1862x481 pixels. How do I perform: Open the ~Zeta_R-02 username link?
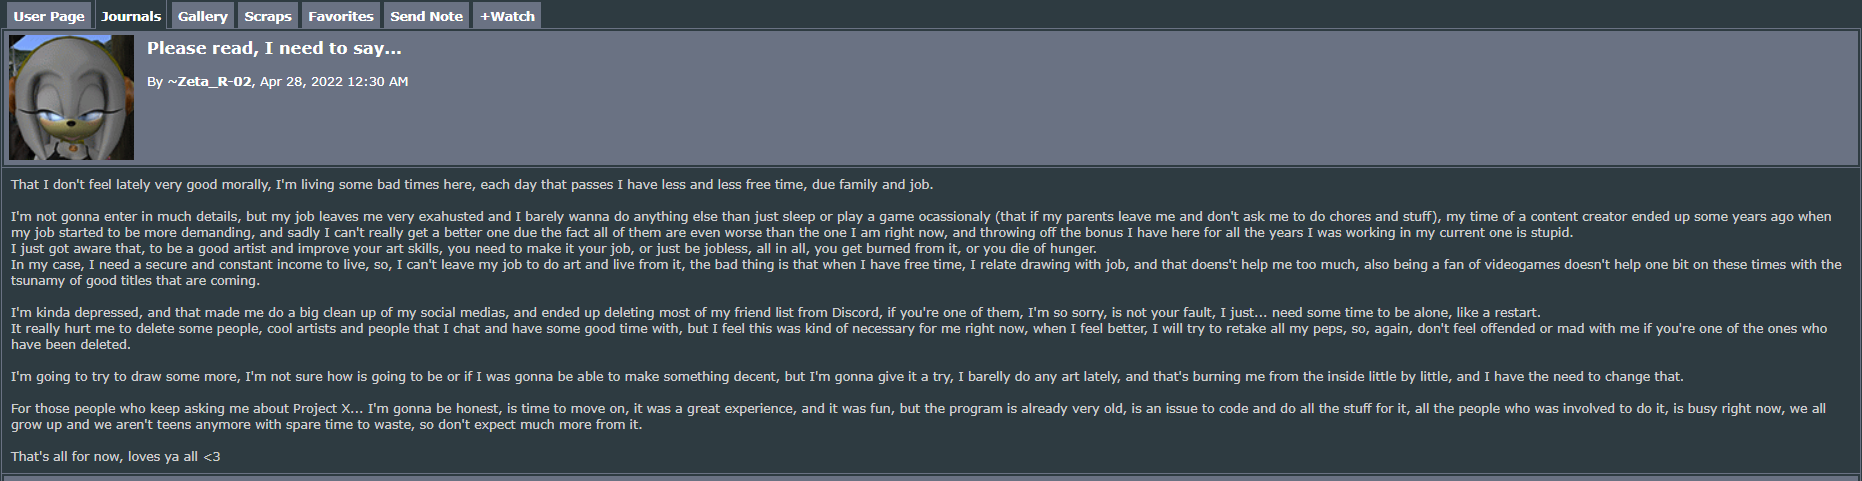point(209,82)
